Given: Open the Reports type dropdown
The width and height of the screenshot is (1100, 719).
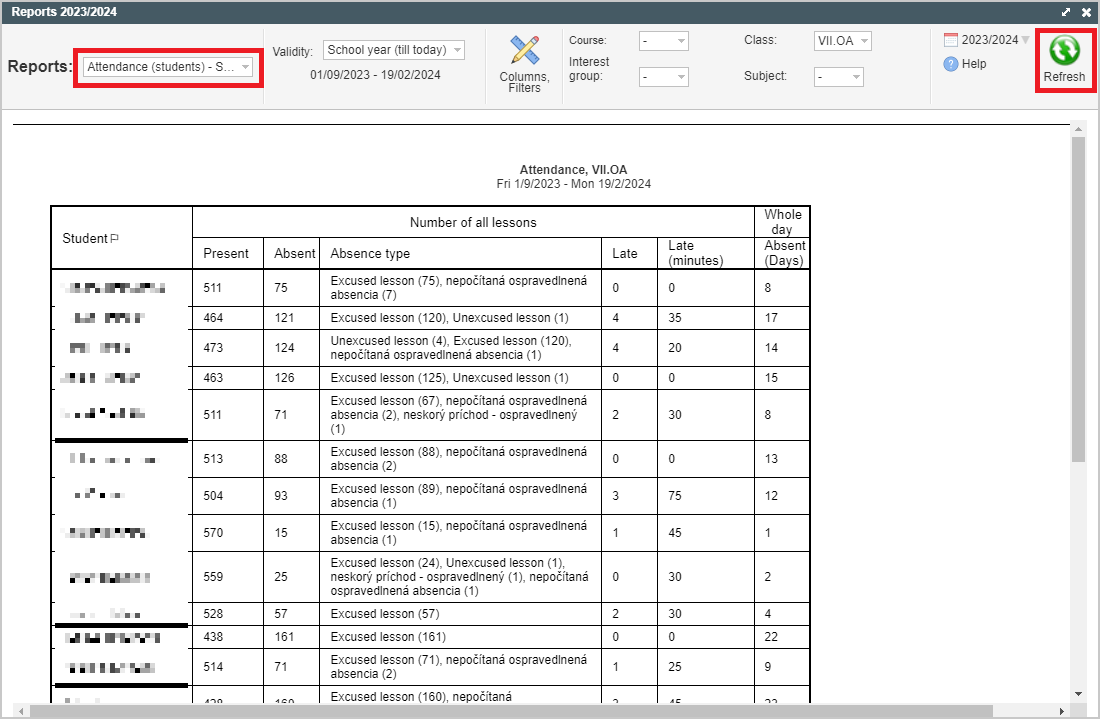Looking at the screenshot, I should coord(168,67).
